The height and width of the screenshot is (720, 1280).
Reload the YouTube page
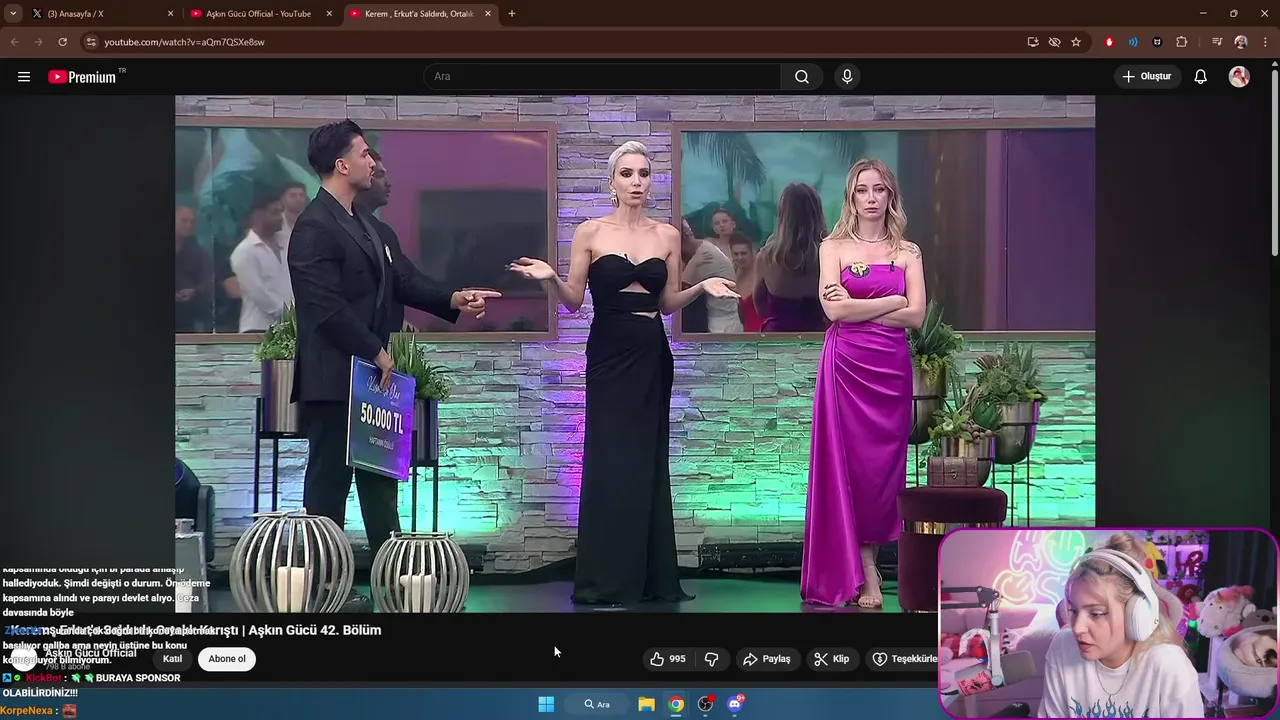(x=62, y=42)
